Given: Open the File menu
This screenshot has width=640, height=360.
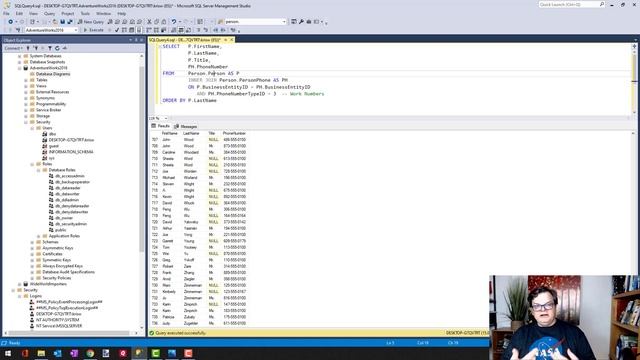Looking at the screenshot, I should click(6, 13).
